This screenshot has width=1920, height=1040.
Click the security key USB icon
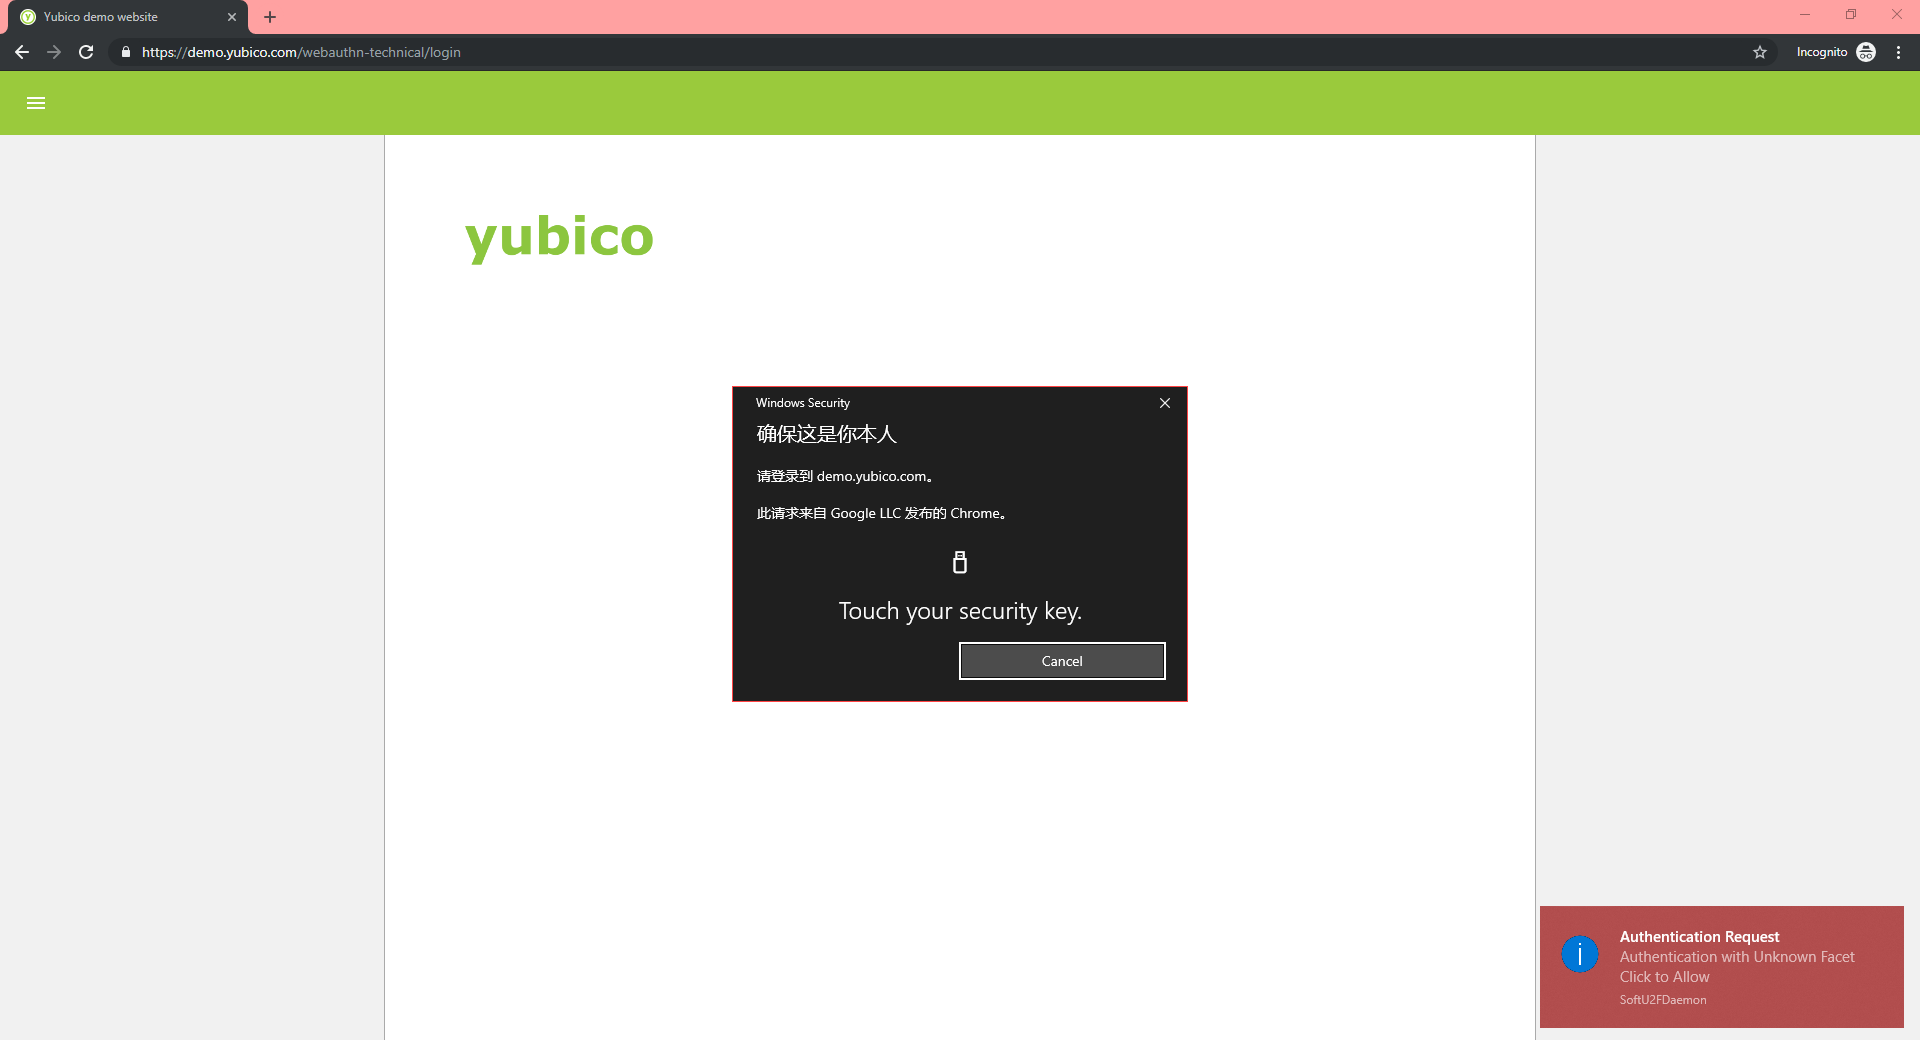(x=960, y=562)
